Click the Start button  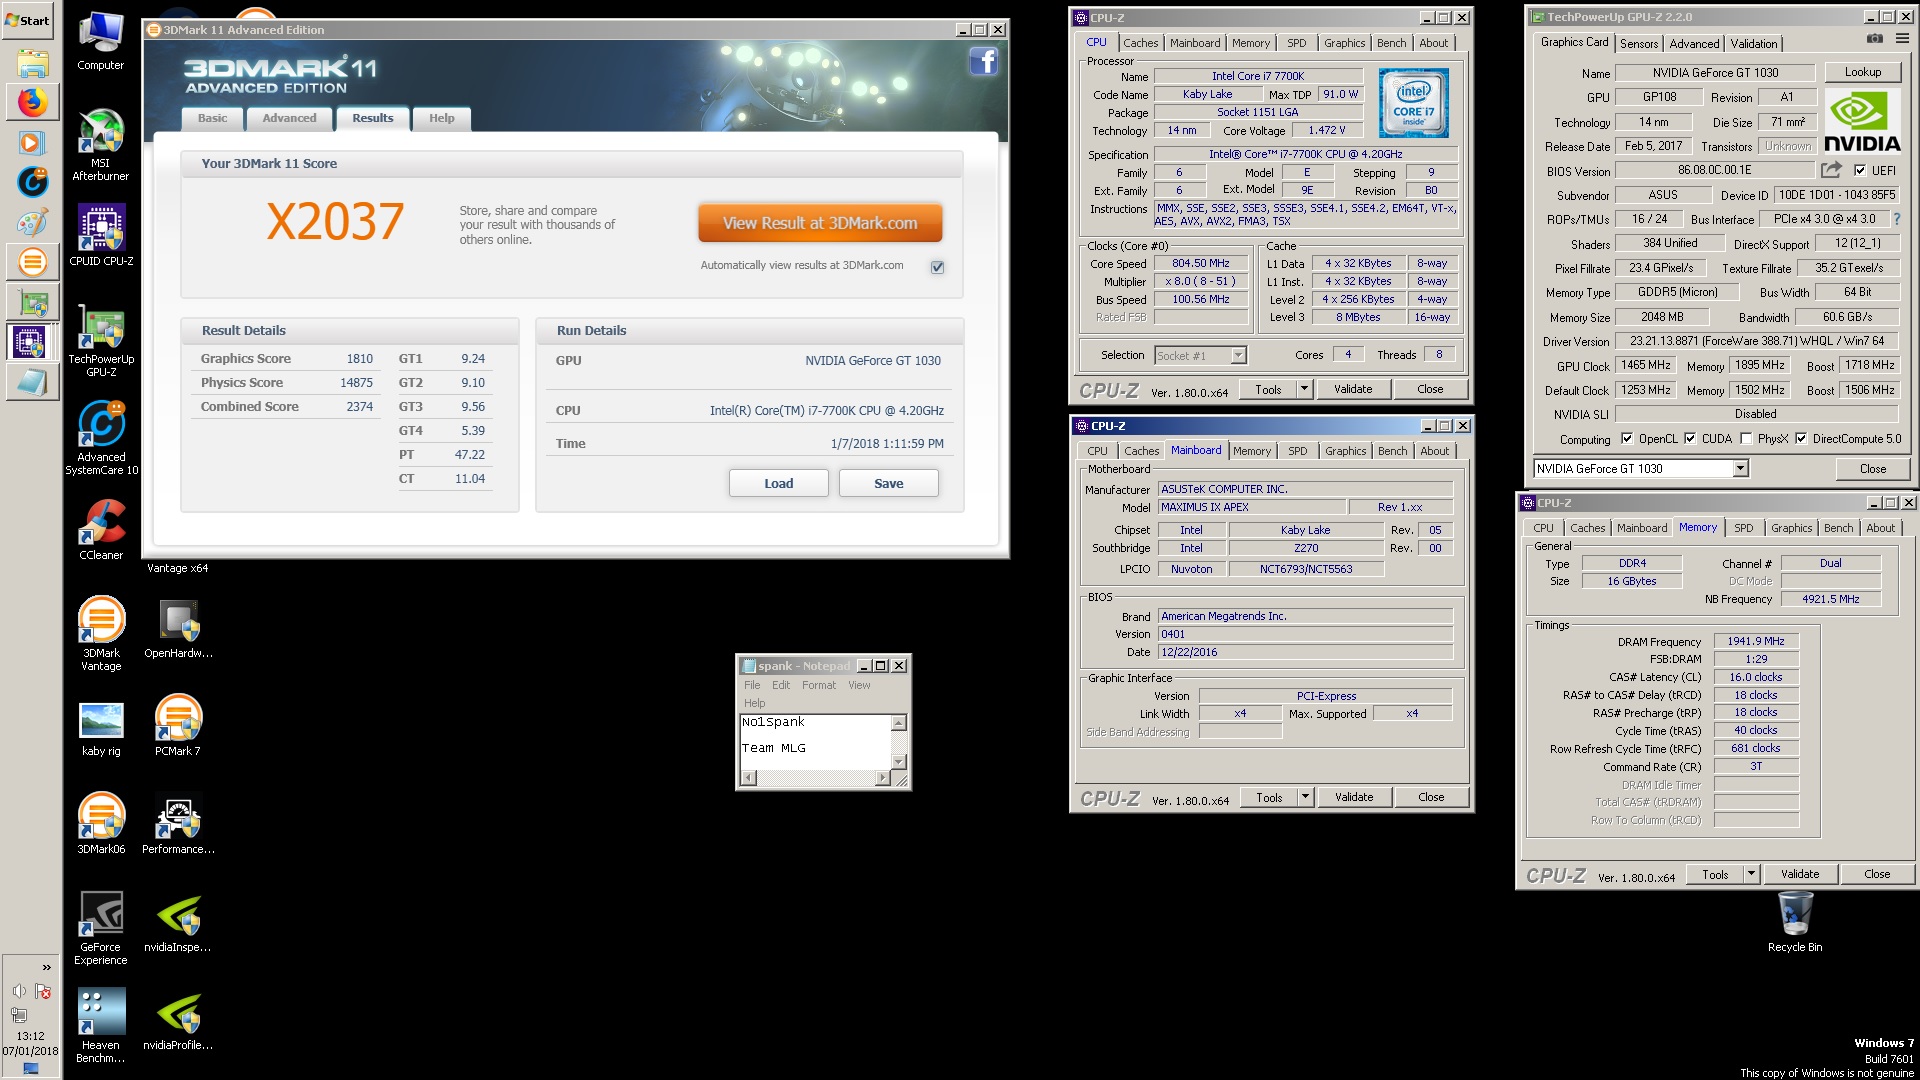[x=28, y=20]
